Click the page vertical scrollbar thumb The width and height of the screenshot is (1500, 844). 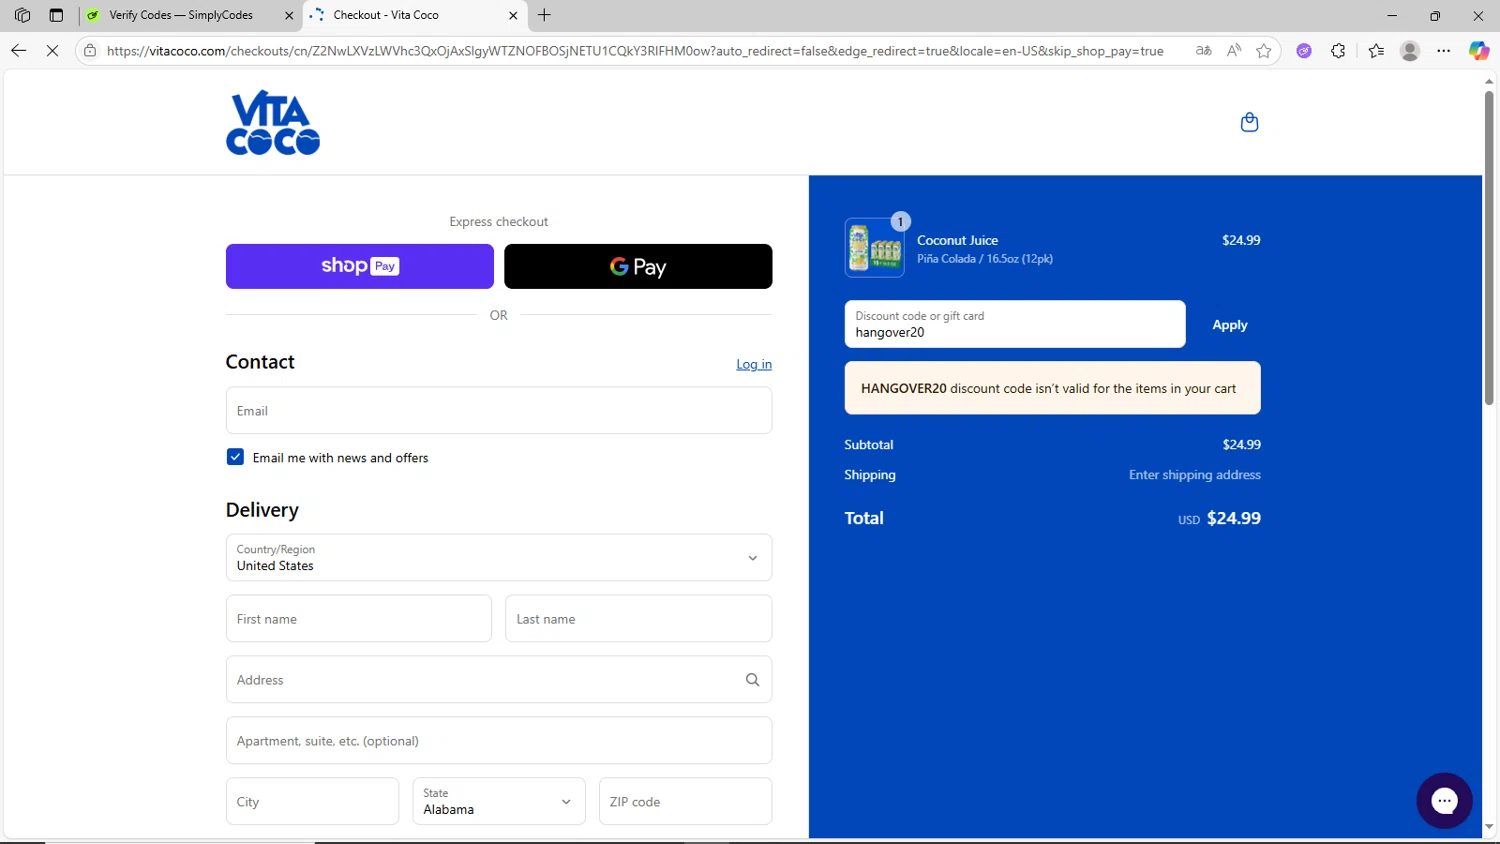pos(1489,248)
